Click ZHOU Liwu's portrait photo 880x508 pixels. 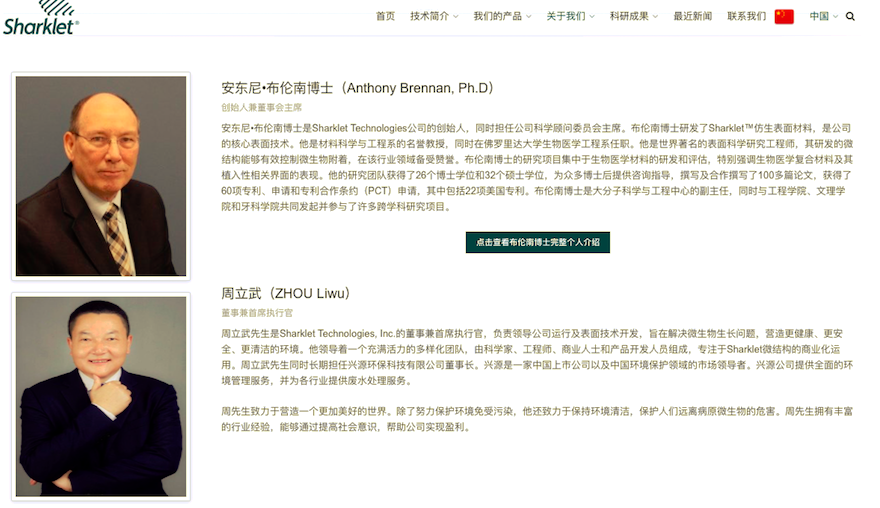[101, 396]
